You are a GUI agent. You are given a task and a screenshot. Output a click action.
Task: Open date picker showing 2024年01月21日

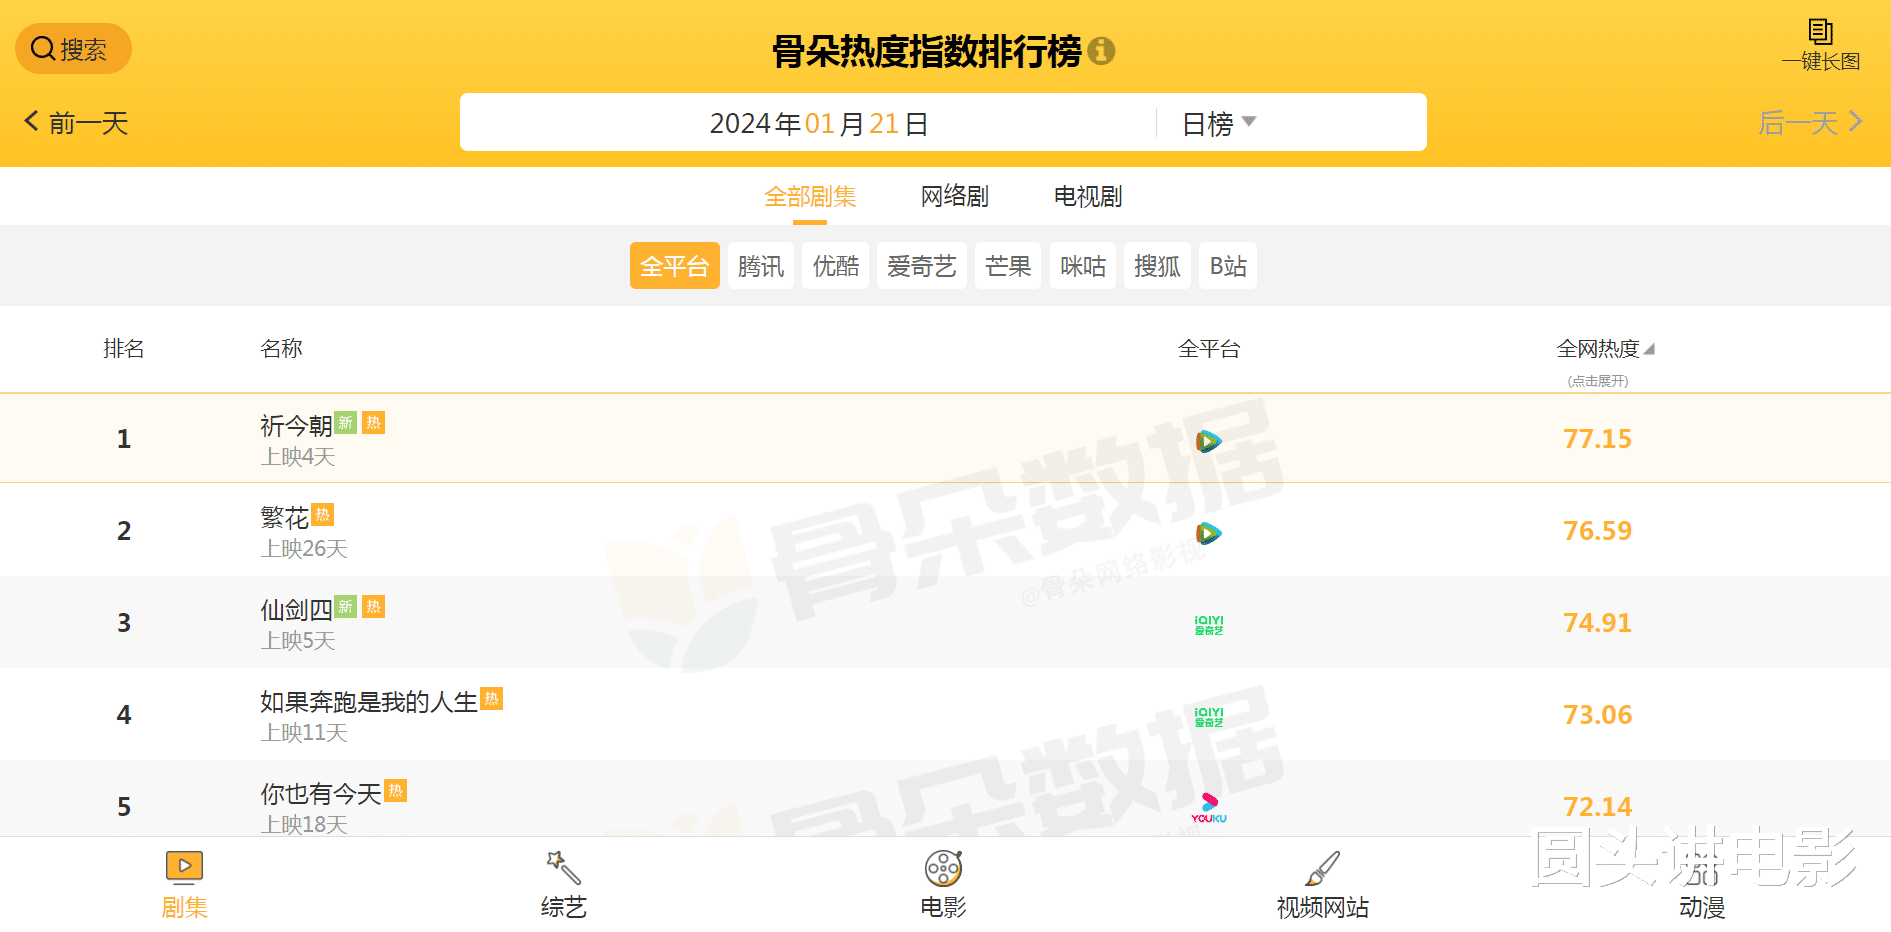819,123
